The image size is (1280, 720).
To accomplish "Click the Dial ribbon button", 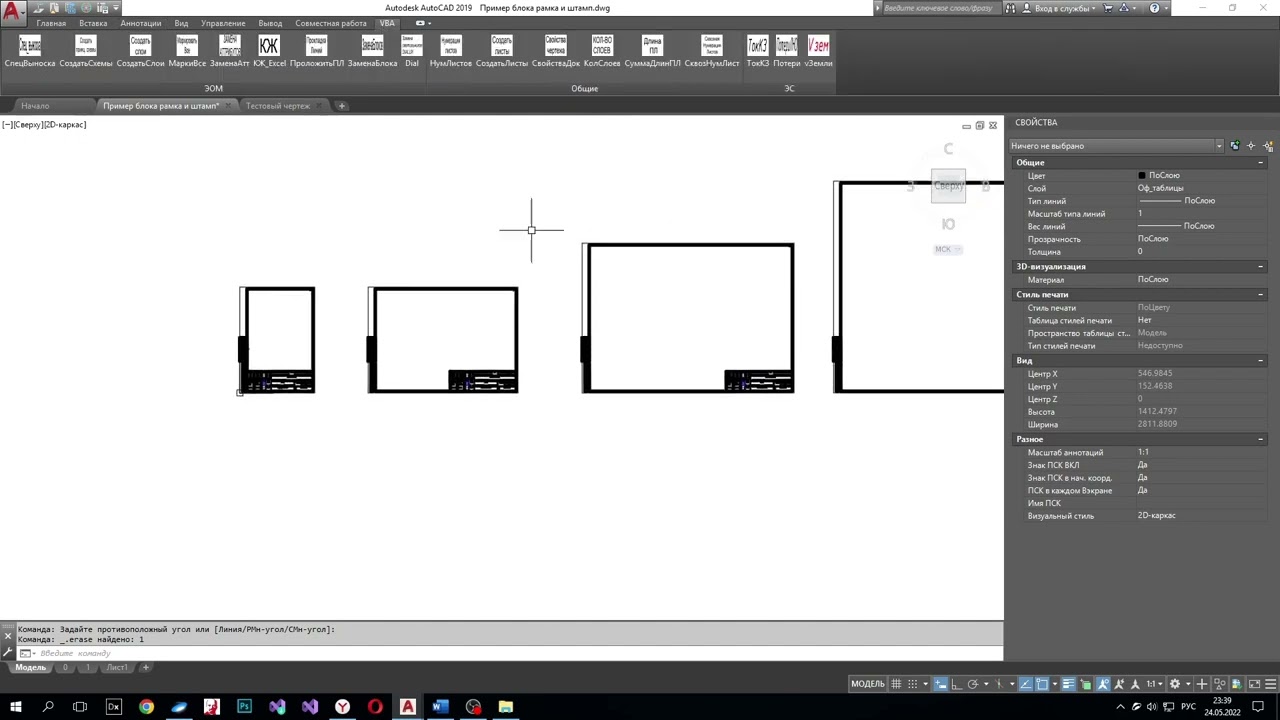I will (x=412, y=52).
